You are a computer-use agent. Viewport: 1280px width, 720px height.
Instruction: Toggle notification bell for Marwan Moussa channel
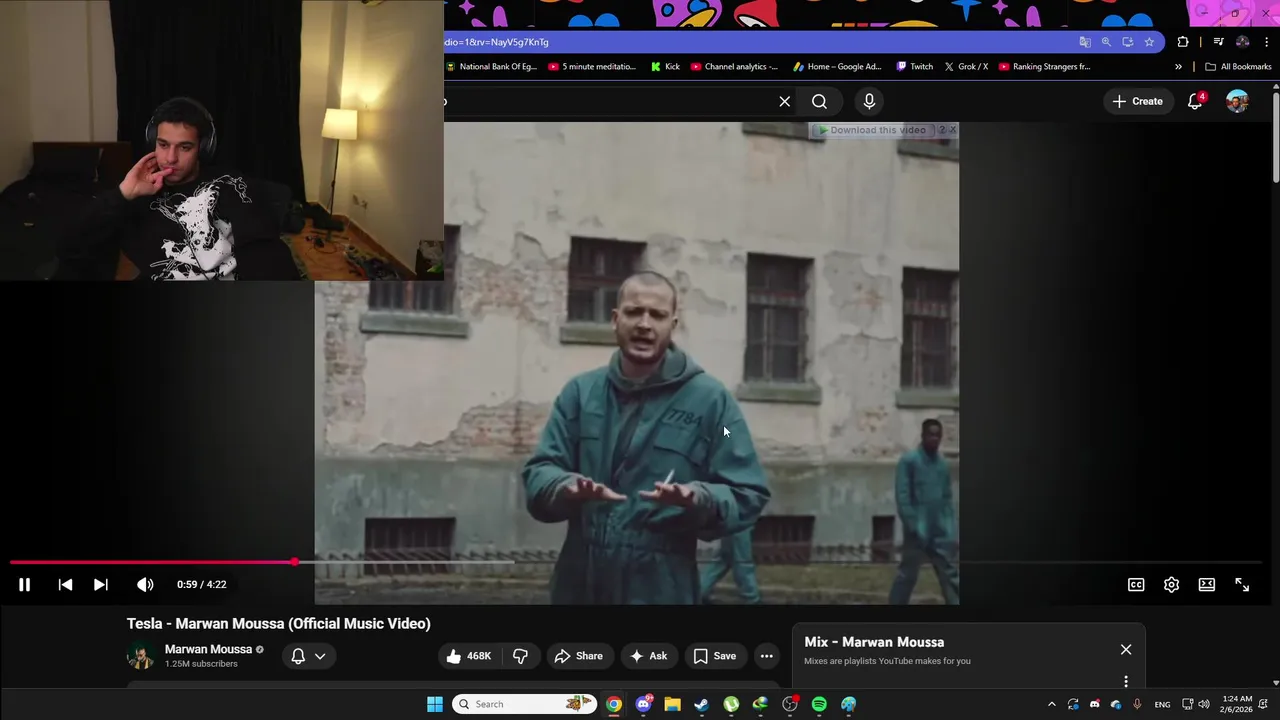[x=298, y=656]
